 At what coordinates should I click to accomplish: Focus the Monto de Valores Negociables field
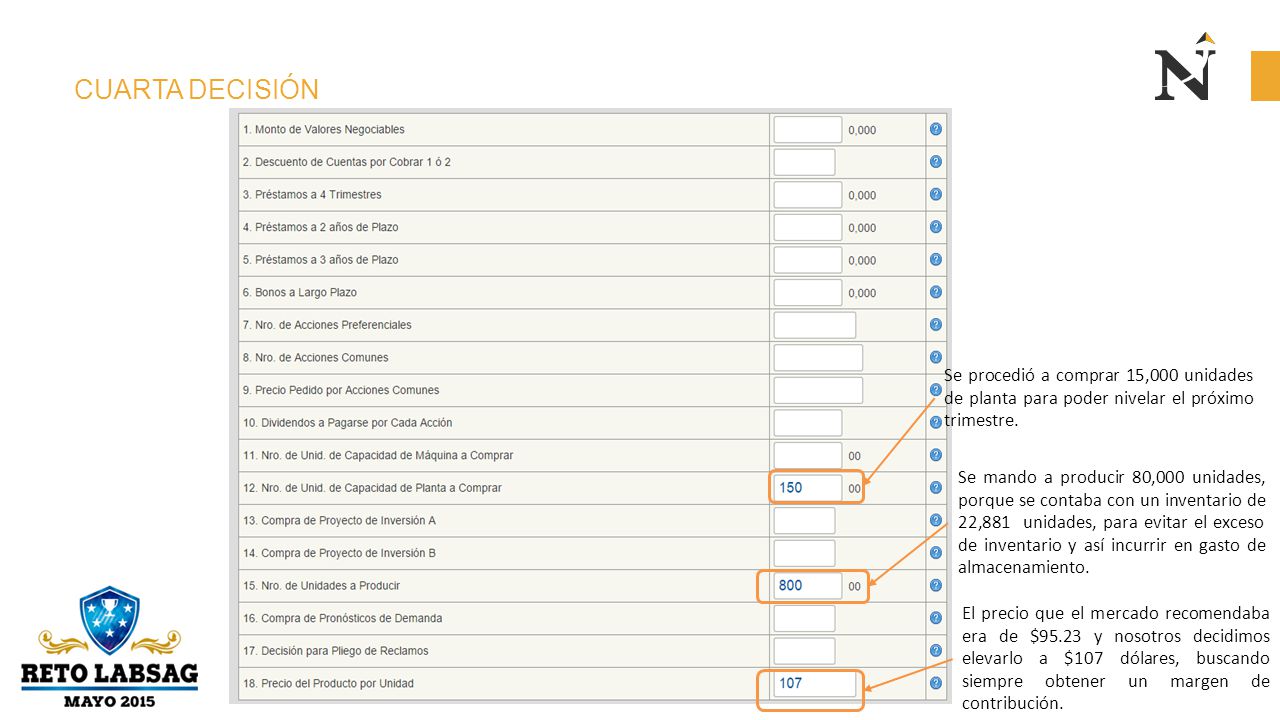pos(808,129)
